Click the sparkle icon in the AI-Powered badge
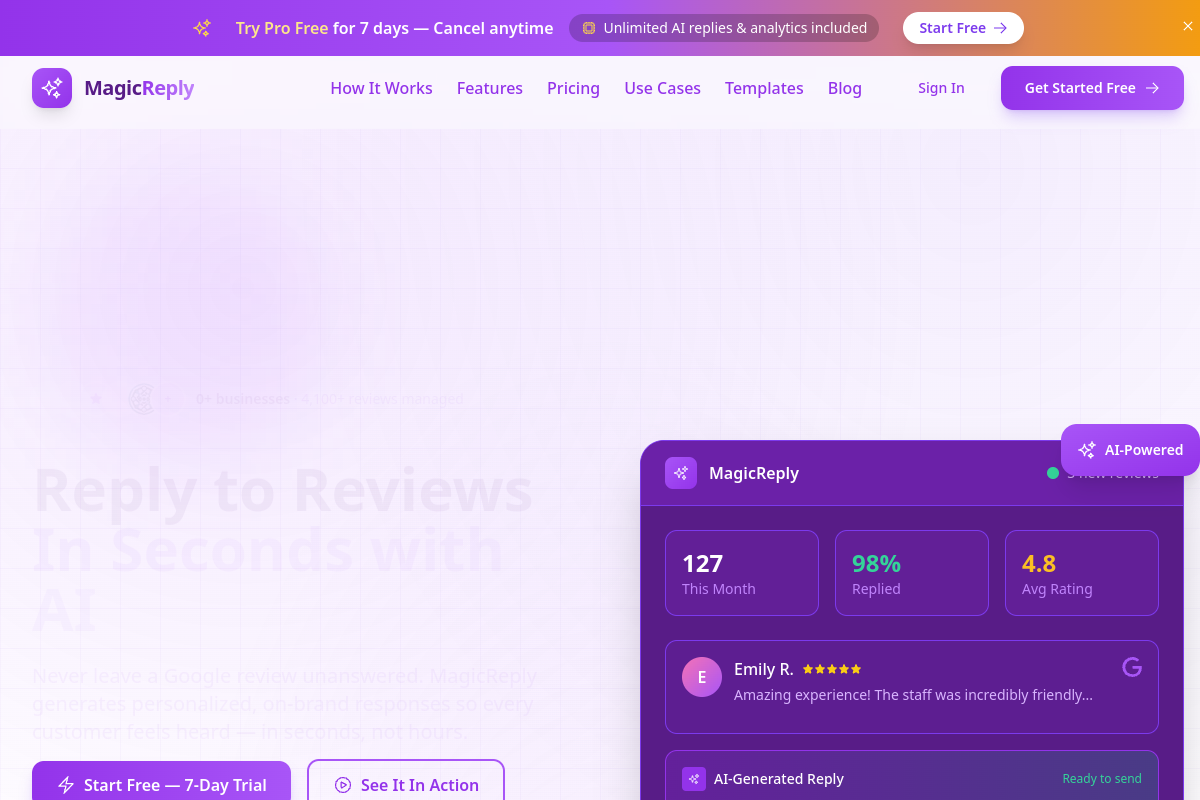The image size is (1200, 800). 1087,450
